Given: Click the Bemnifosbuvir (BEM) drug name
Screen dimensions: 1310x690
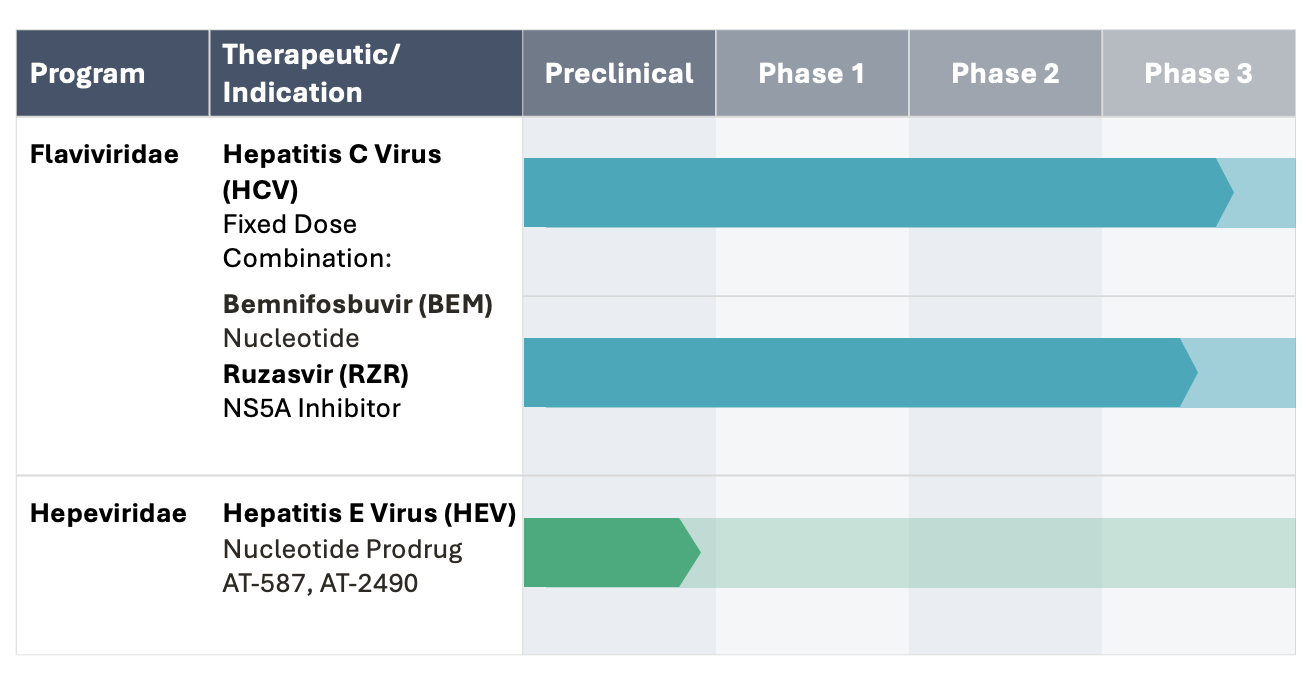Looking at the screenshot, I should [358, 305].
